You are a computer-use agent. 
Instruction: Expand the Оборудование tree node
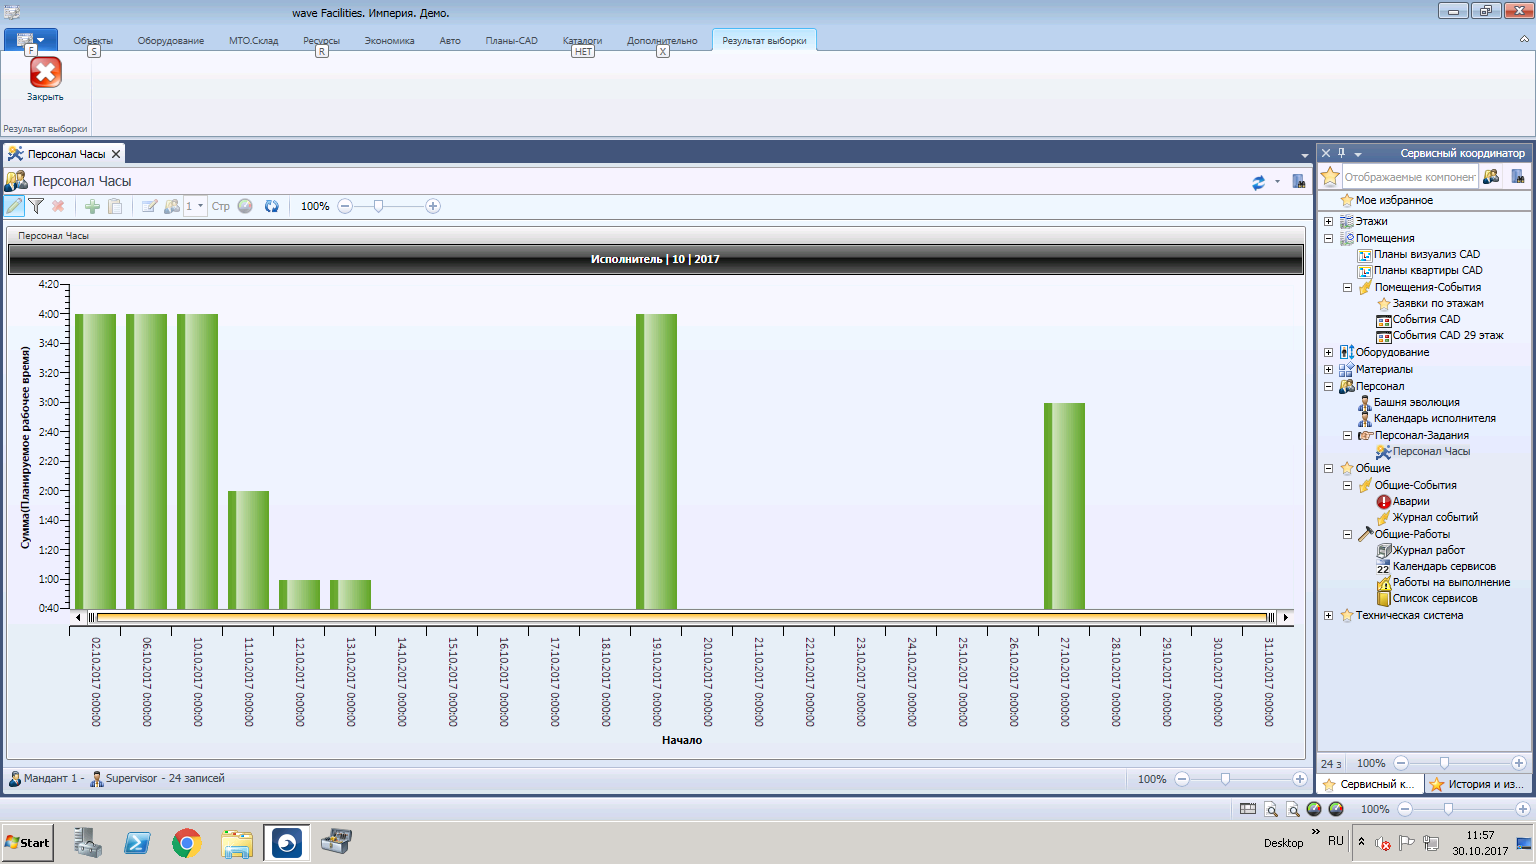click(x=1328, y=352)
